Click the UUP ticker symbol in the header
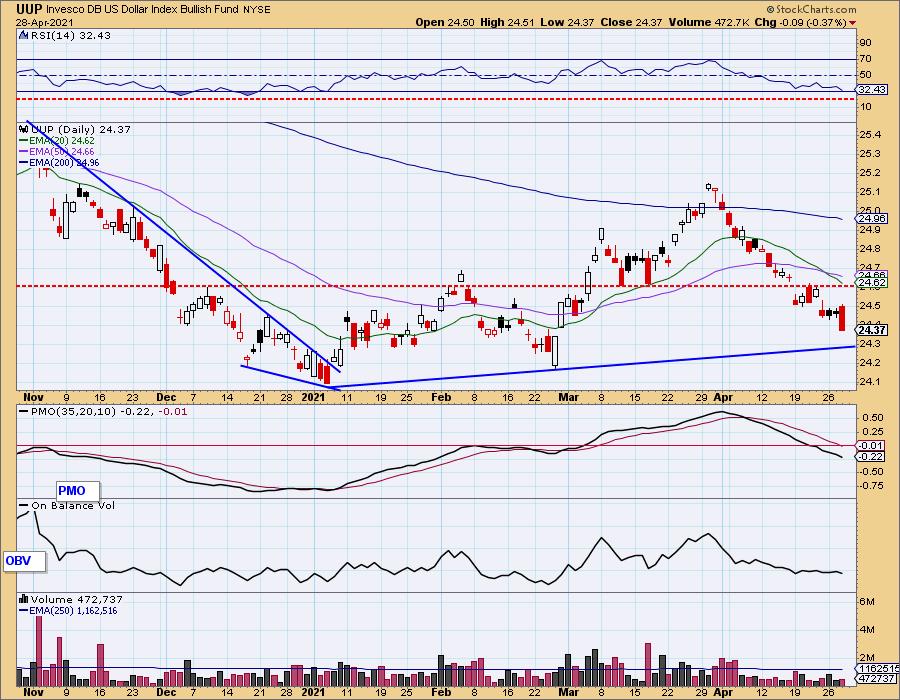This screenshot has width=900, height=700. (x=28, y=9)
